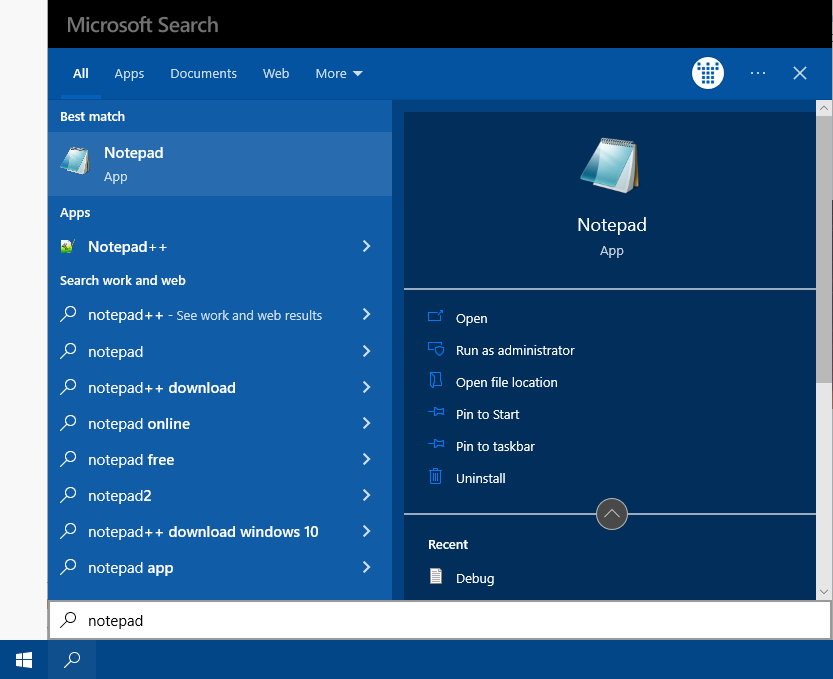The height and width of the screenshot is (679, 833).
Task: Switch to the Web tab
Action: [x=276, y=73]
